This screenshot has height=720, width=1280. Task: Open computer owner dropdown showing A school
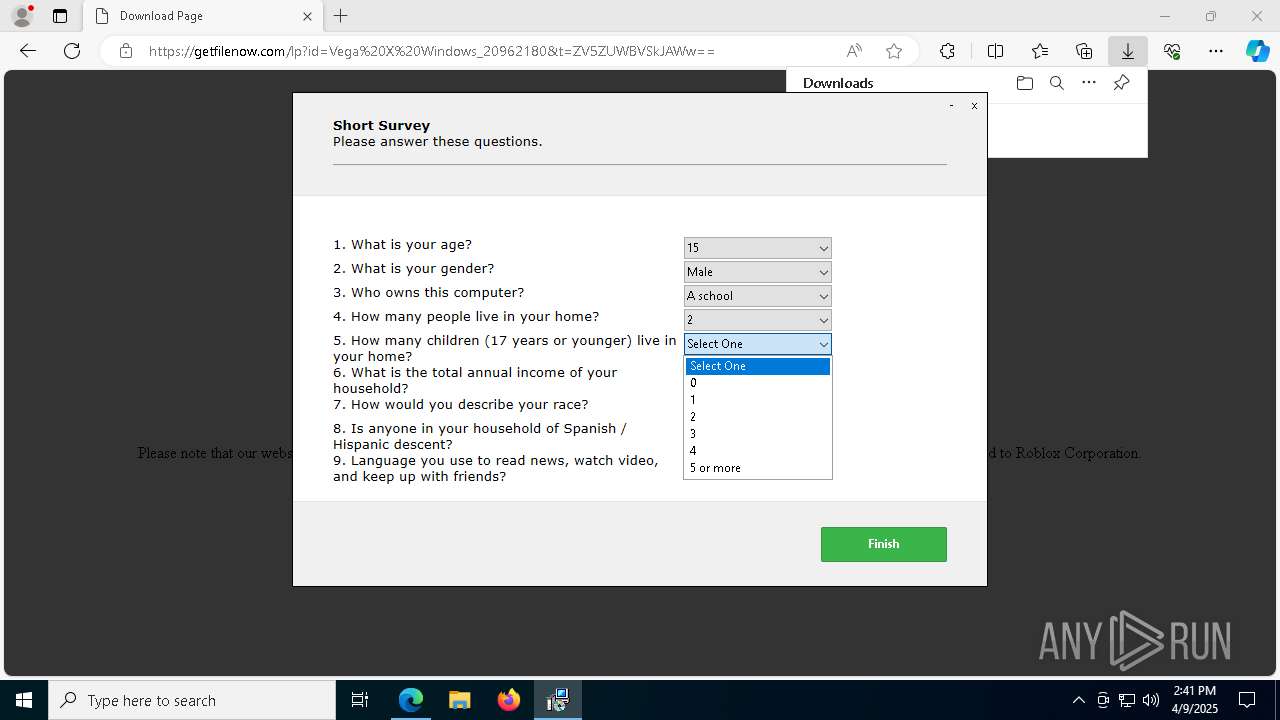click(758, 296)
